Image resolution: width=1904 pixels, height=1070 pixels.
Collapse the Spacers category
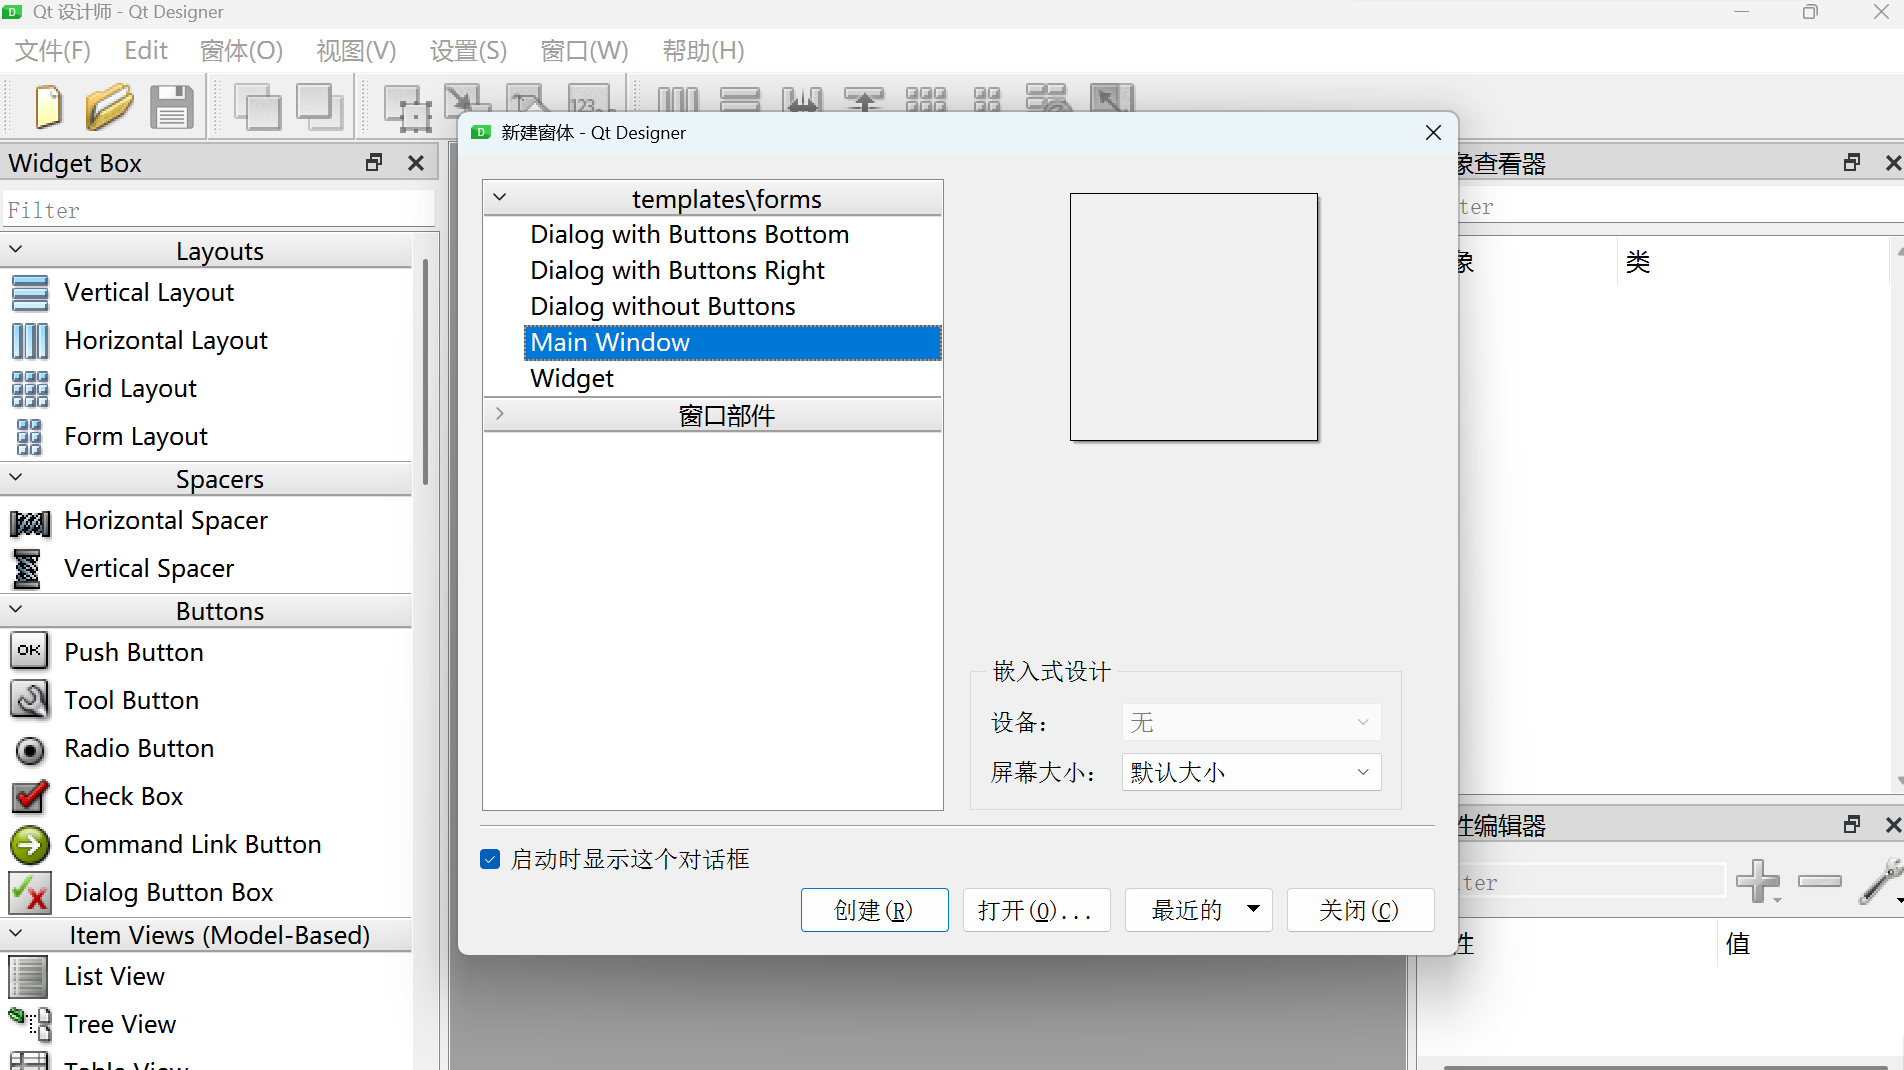pos(16,478)
